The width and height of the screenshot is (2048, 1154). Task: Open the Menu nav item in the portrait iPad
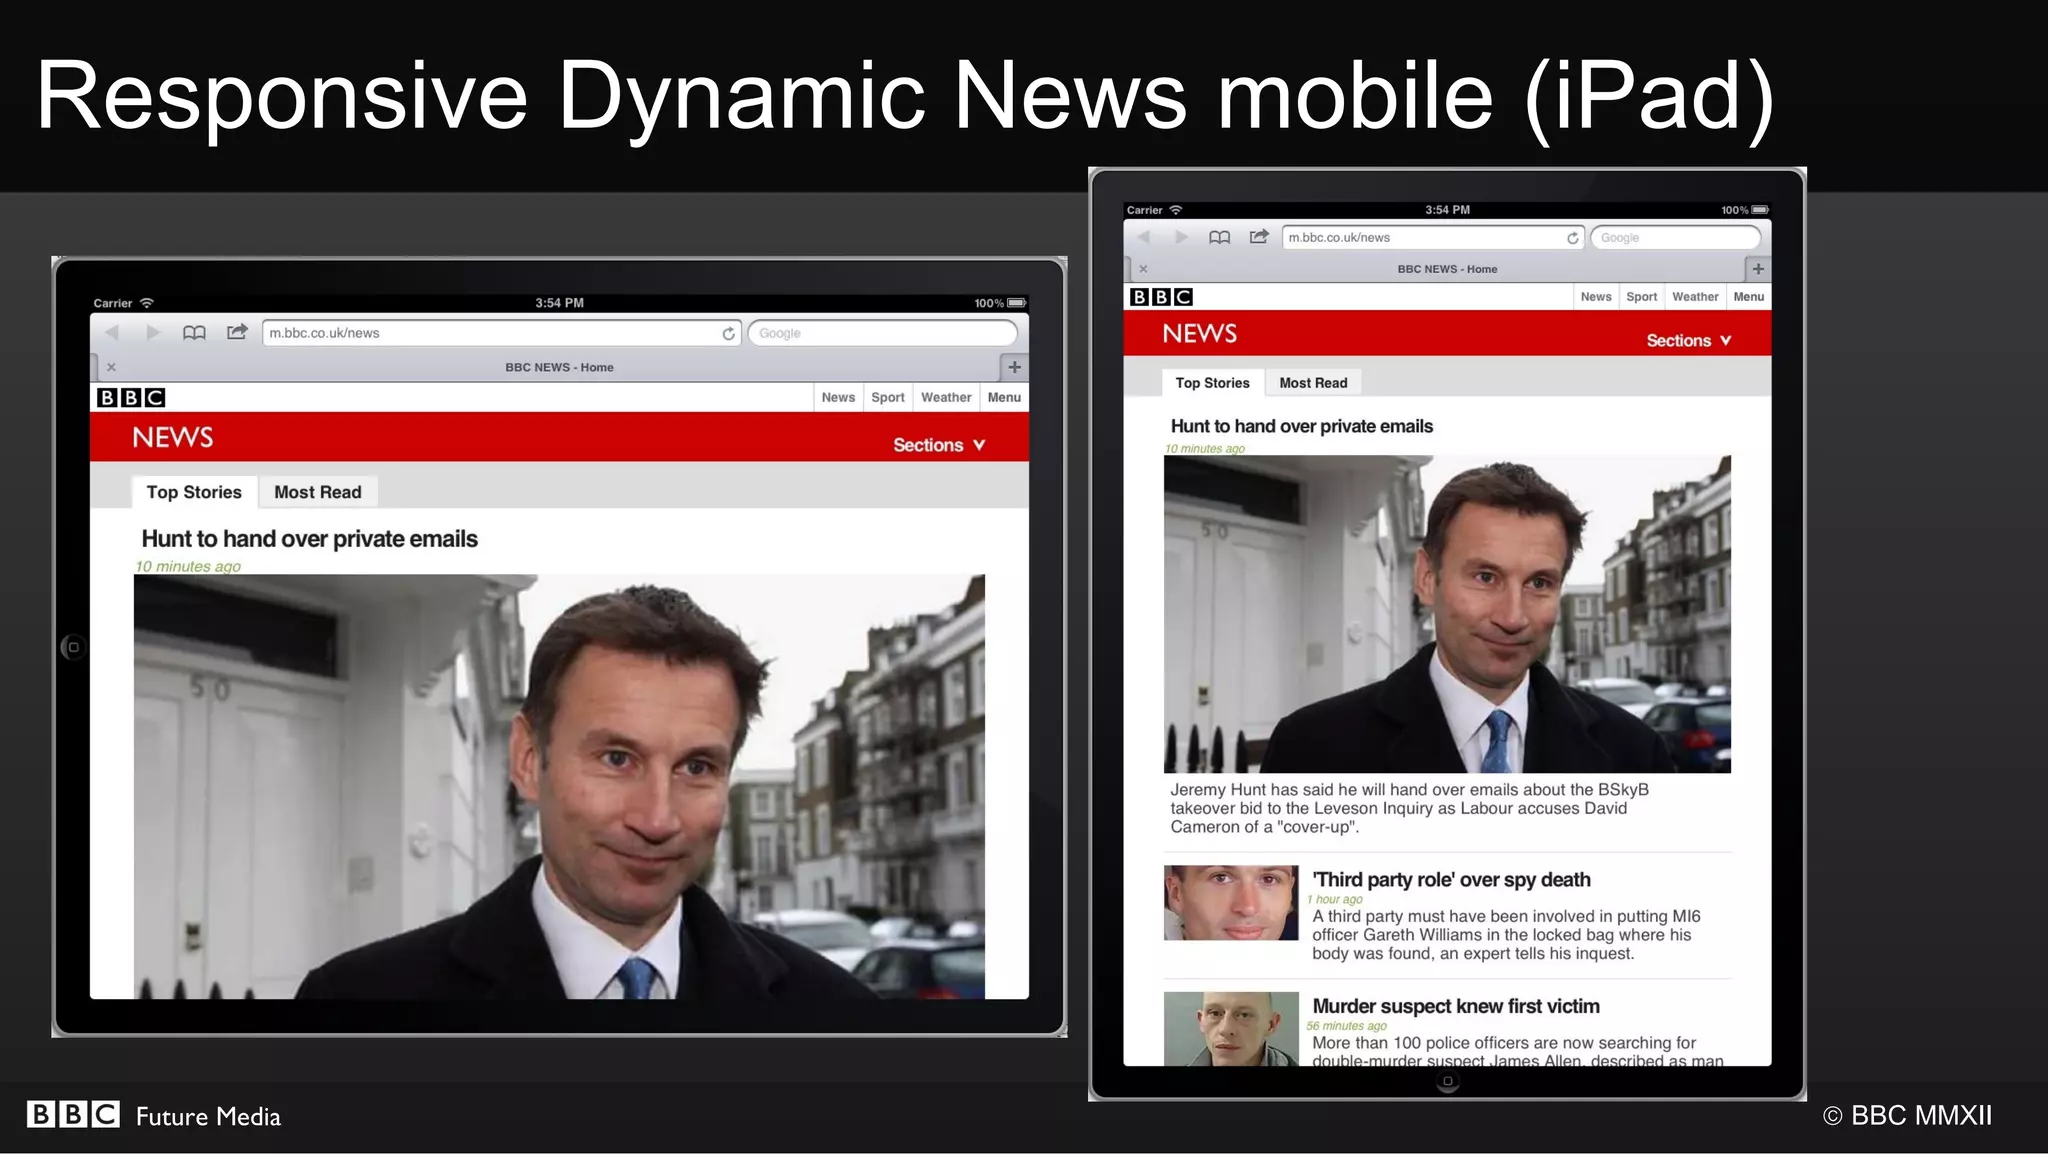1748,297
